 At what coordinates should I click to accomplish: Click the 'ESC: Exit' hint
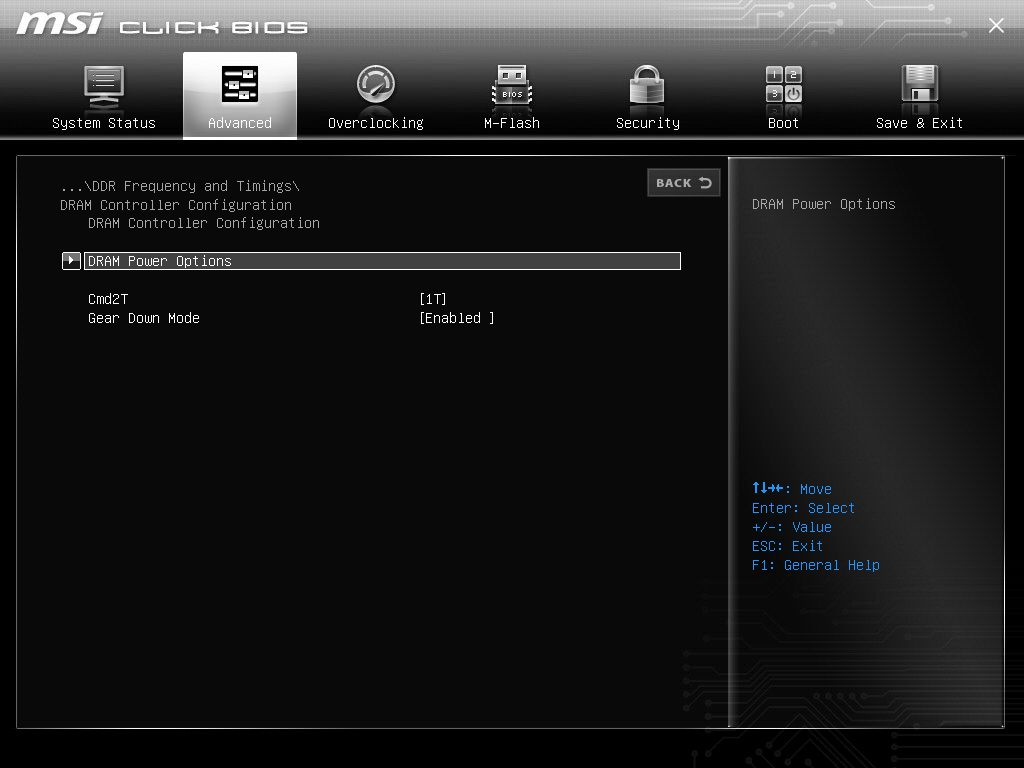click(x=787, y=546)
